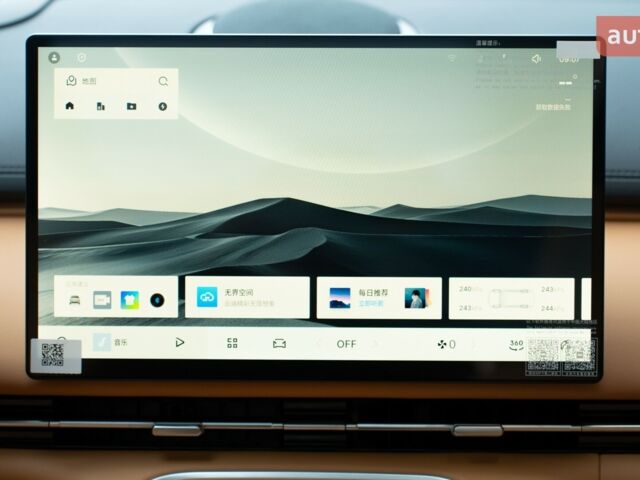Open vehicle settings car icon in dock
640x480 pixels.
point(280,343)
